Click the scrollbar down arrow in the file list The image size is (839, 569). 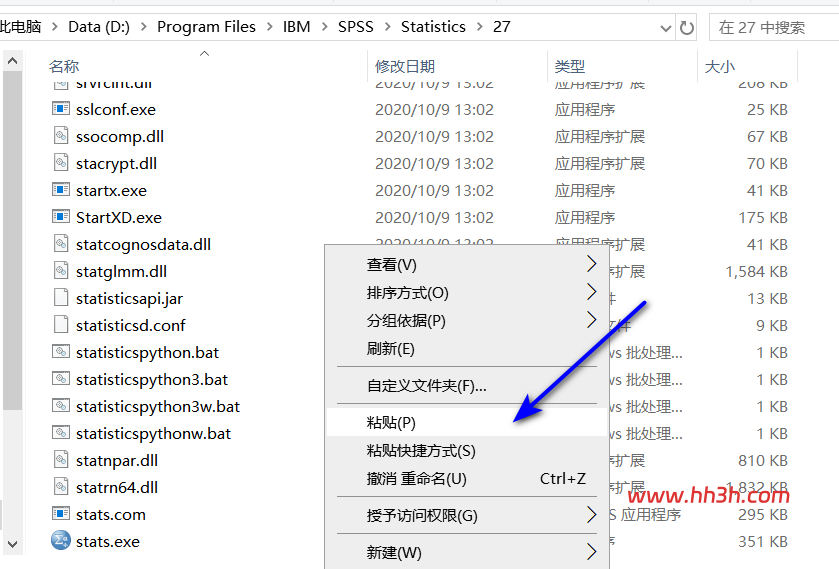(12, 544)
